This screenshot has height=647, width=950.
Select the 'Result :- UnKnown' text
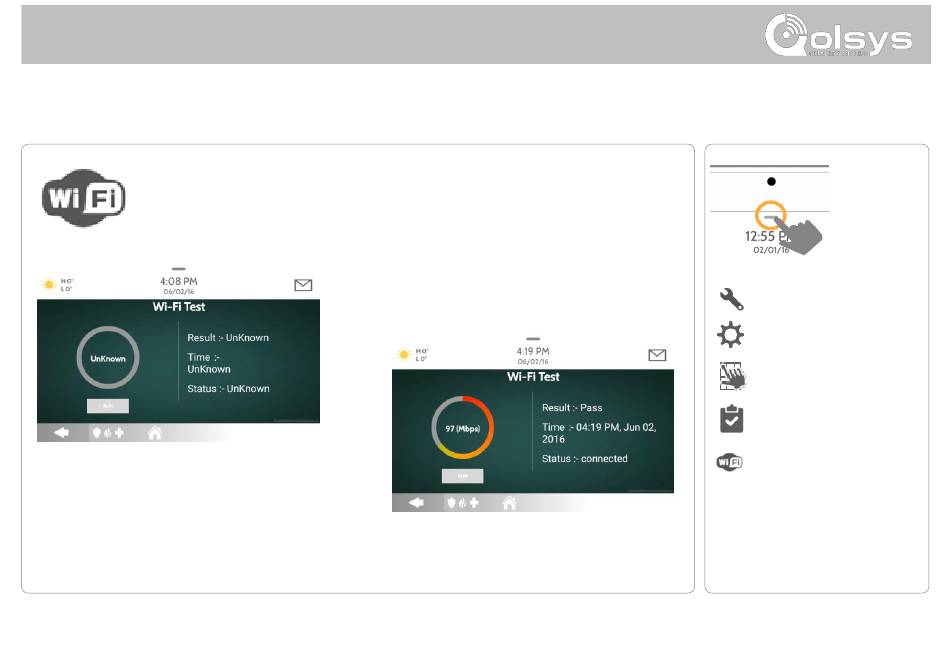click(x=228, y=337)
